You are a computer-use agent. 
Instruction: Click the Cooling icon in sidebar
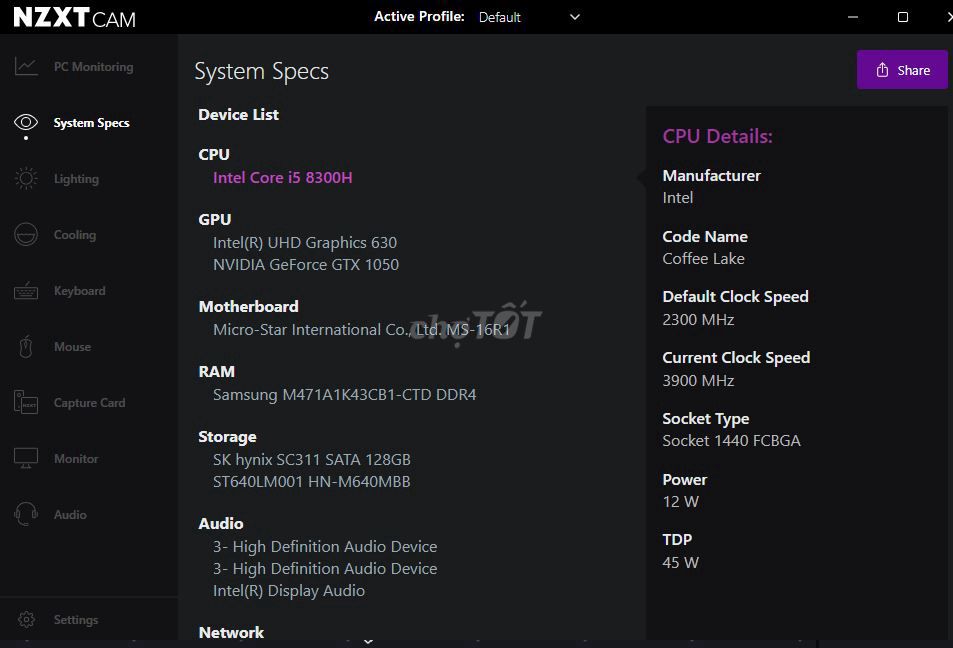(26, 234)
